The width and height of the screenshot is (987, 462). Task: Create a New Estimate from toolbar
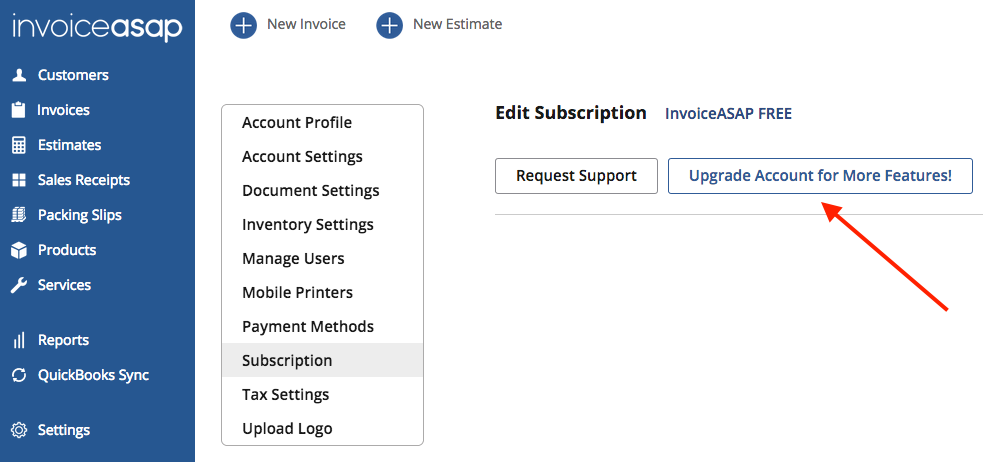[x=440, y=24]
